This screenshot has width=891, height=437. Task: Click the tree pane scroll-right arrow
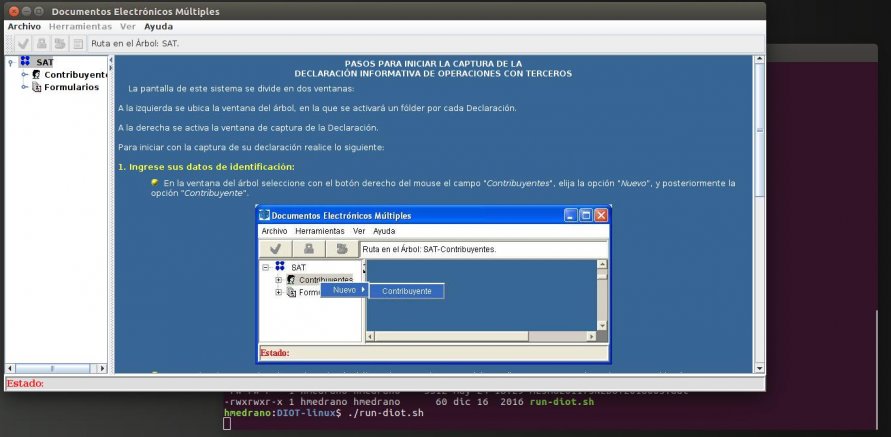[x=102, y=368]
